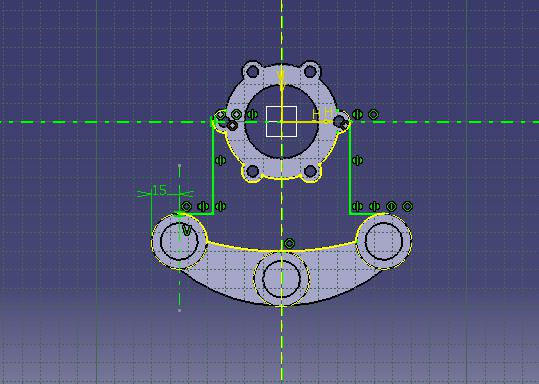Viewport: 539px width, 384px height.
Task: Click the V axis label on left boss
Action: [186, 230]
